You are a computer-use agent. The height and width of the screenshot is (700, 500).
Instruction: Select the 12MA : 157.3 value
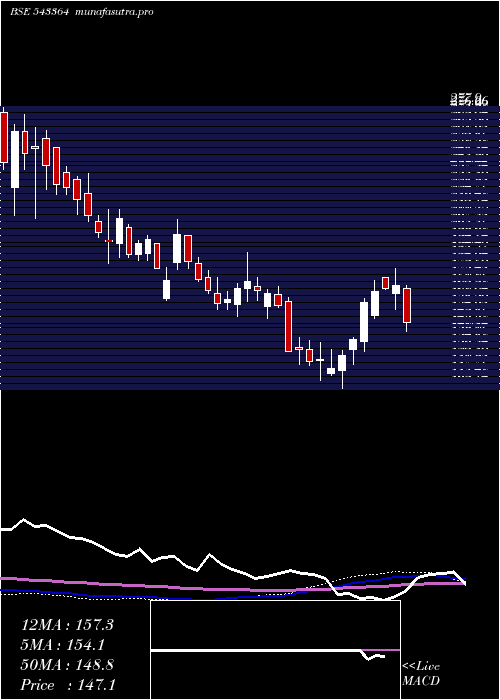[x=67, y=625]
